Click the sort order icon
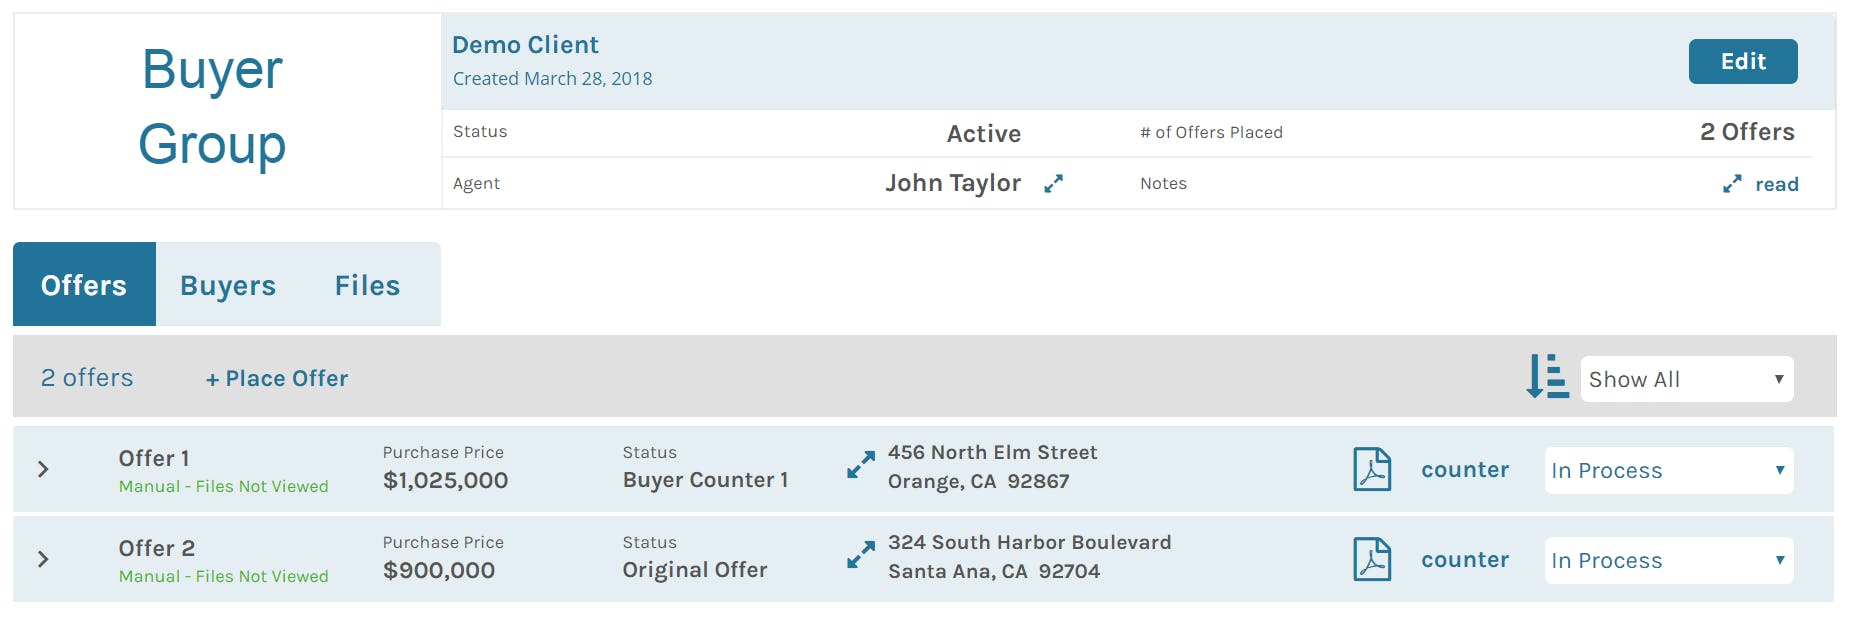 1547,377
